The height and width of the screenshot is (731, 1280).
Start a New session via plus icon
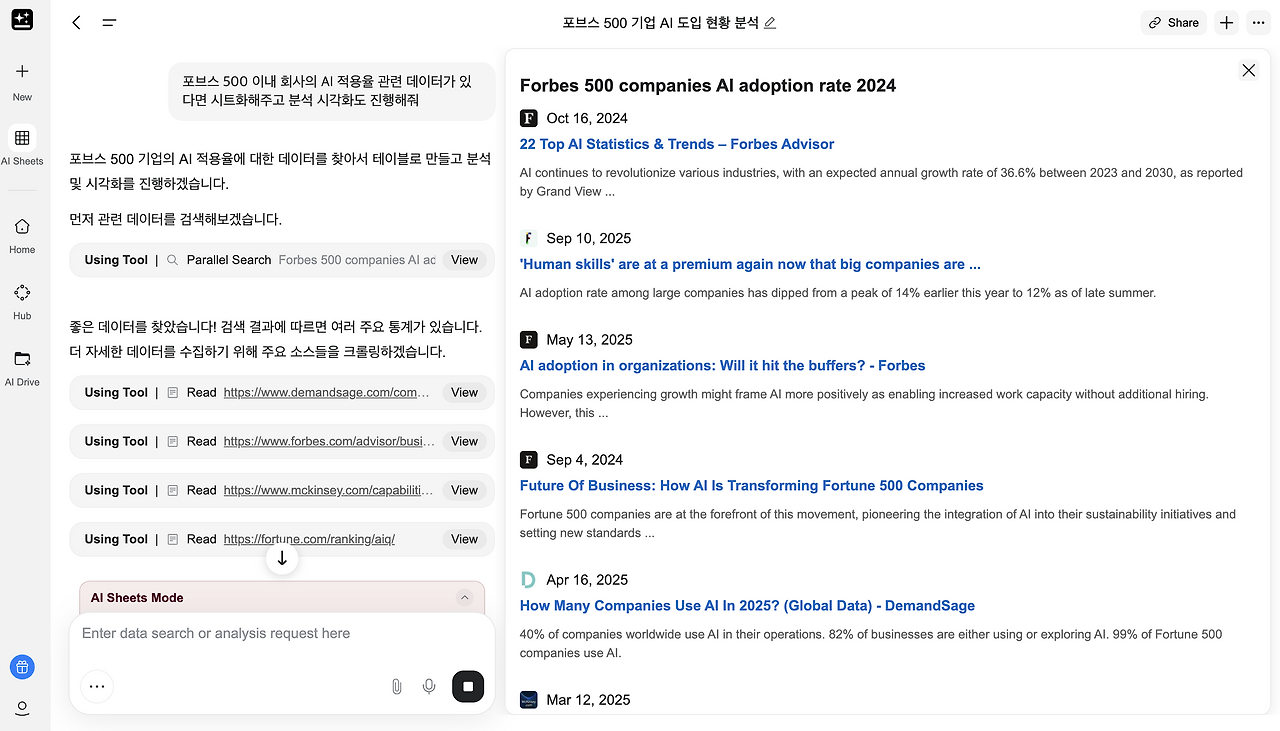pyautogui.click(x=22, y=71)
